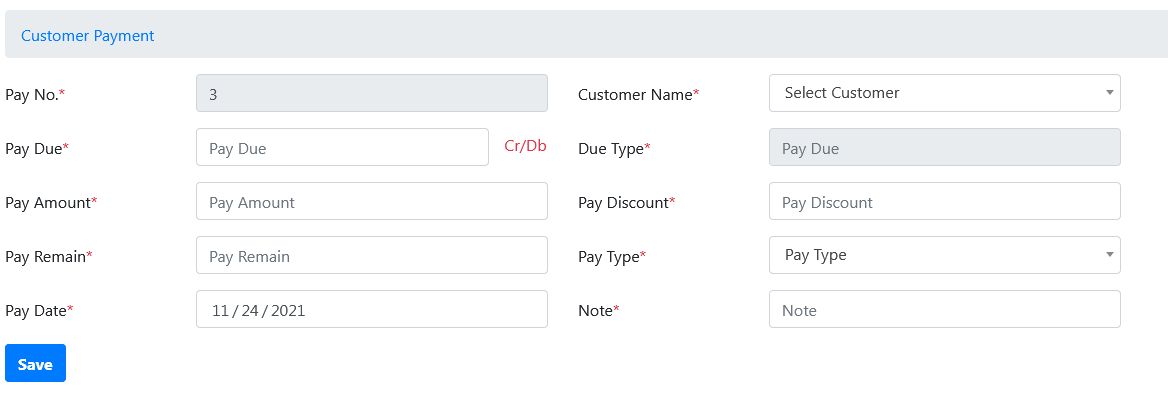Select the month in Pay Date

pyautogui.click(x=219, y=311)
